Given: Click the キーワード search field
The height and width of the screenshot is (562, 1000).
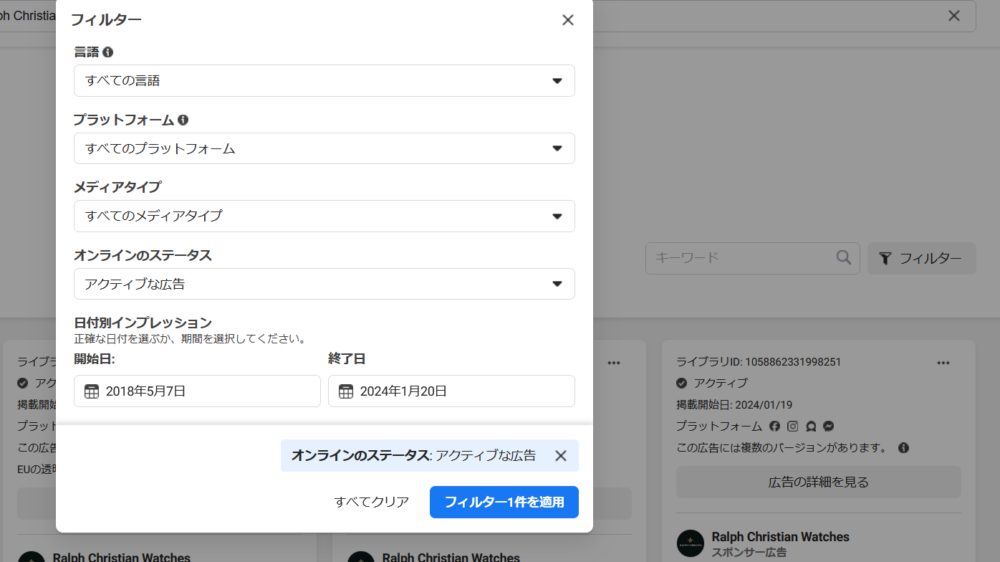Looking at the screenshot, I should [740, 258].
